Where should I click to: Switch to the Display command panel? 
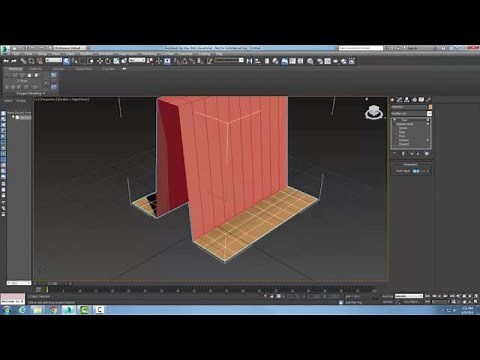coord(421,100)
